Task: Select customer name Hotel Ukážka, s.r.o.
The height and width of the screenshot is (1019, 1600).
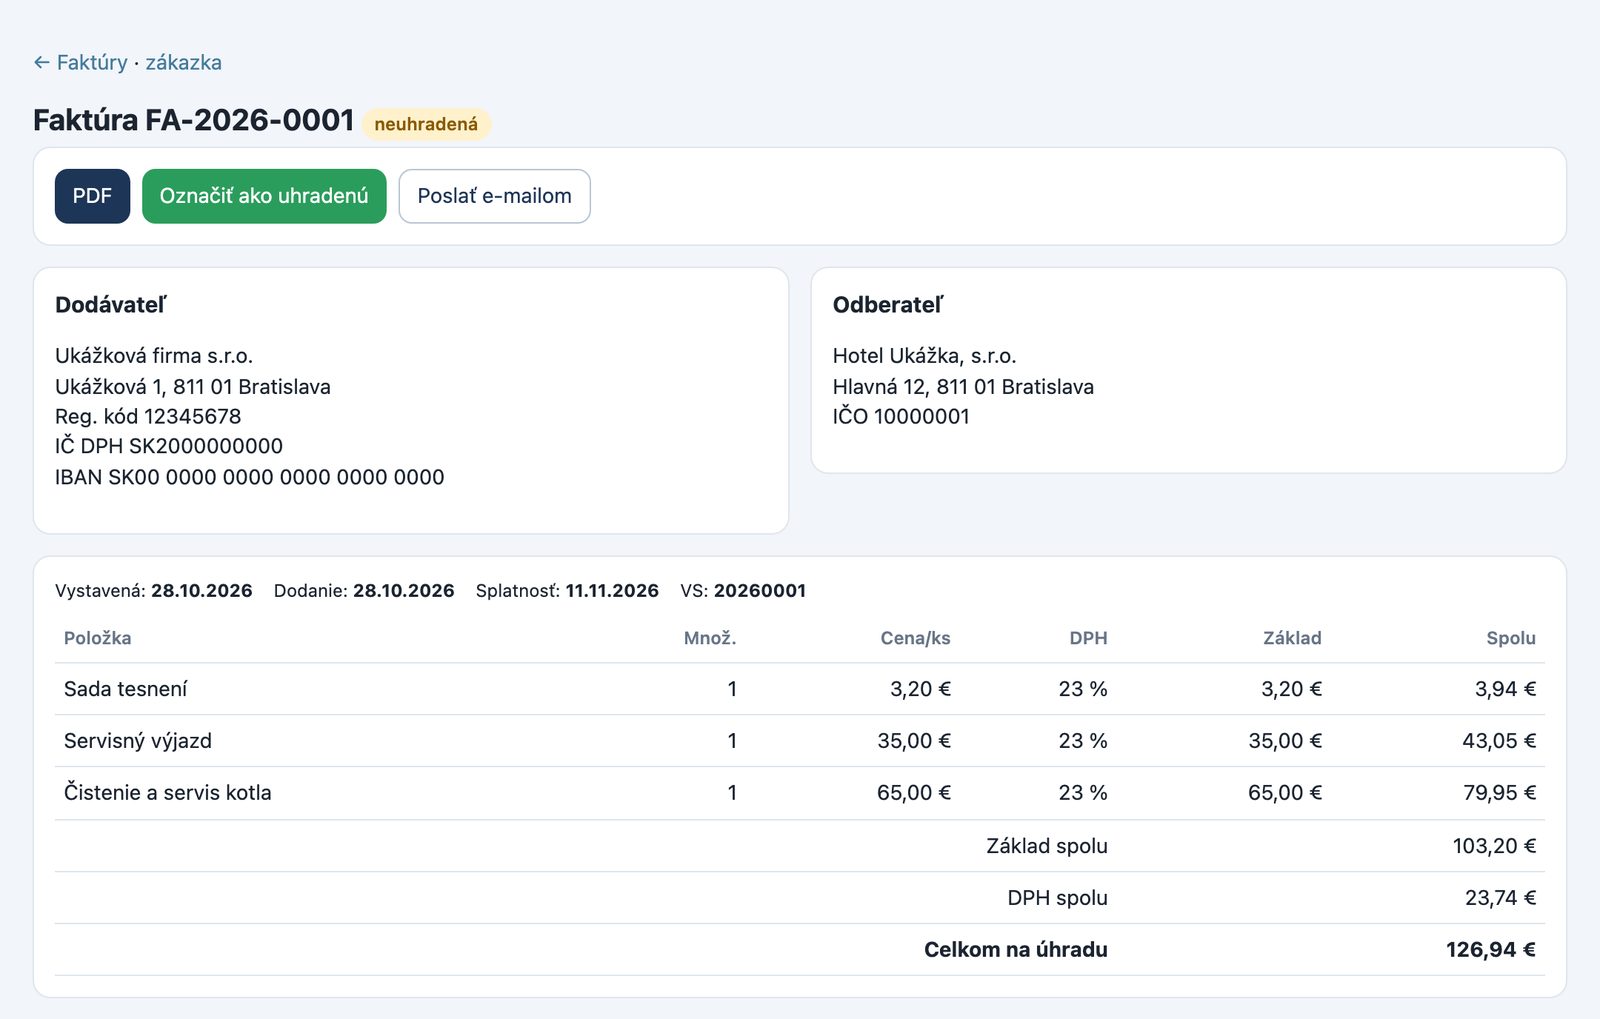Action: (x=925, y=356)
